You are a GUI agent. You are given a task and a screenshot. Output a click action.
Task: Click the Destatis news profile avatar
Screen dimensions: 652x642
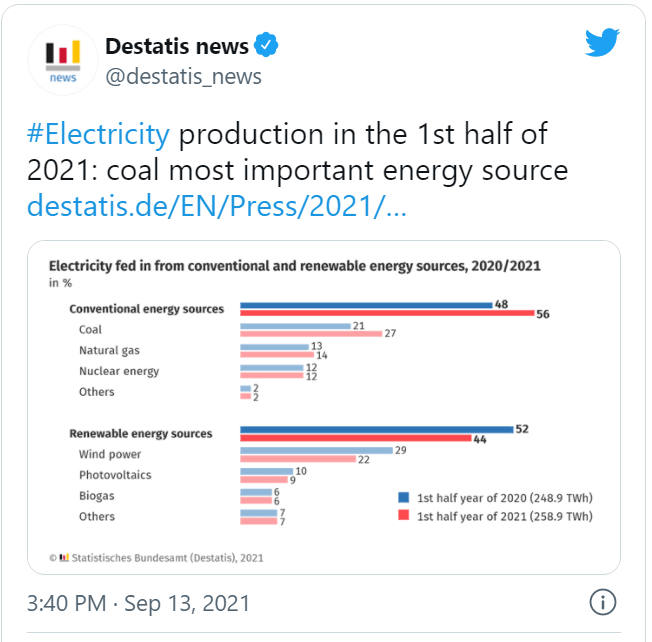click(62, 62)
